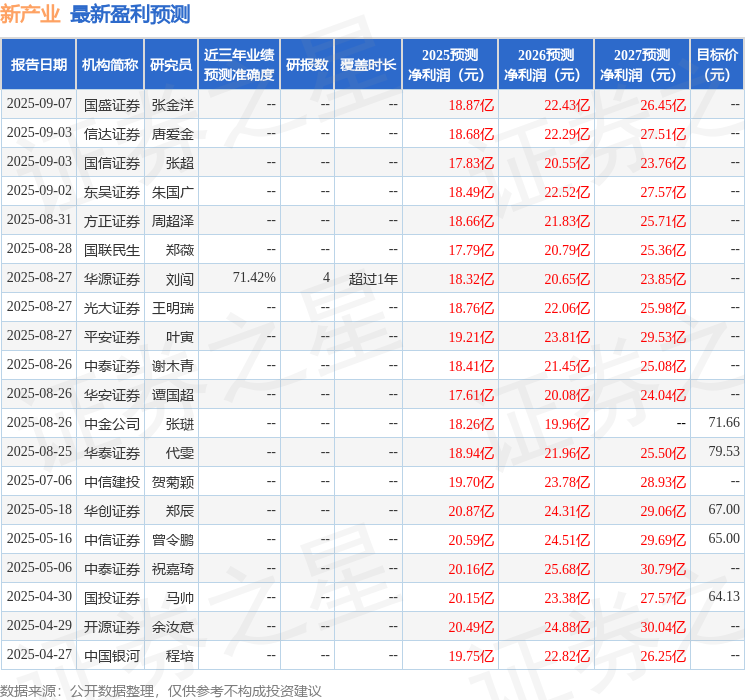Click analyst name 朱国广
745x700 pixels.
coord(173,192)
